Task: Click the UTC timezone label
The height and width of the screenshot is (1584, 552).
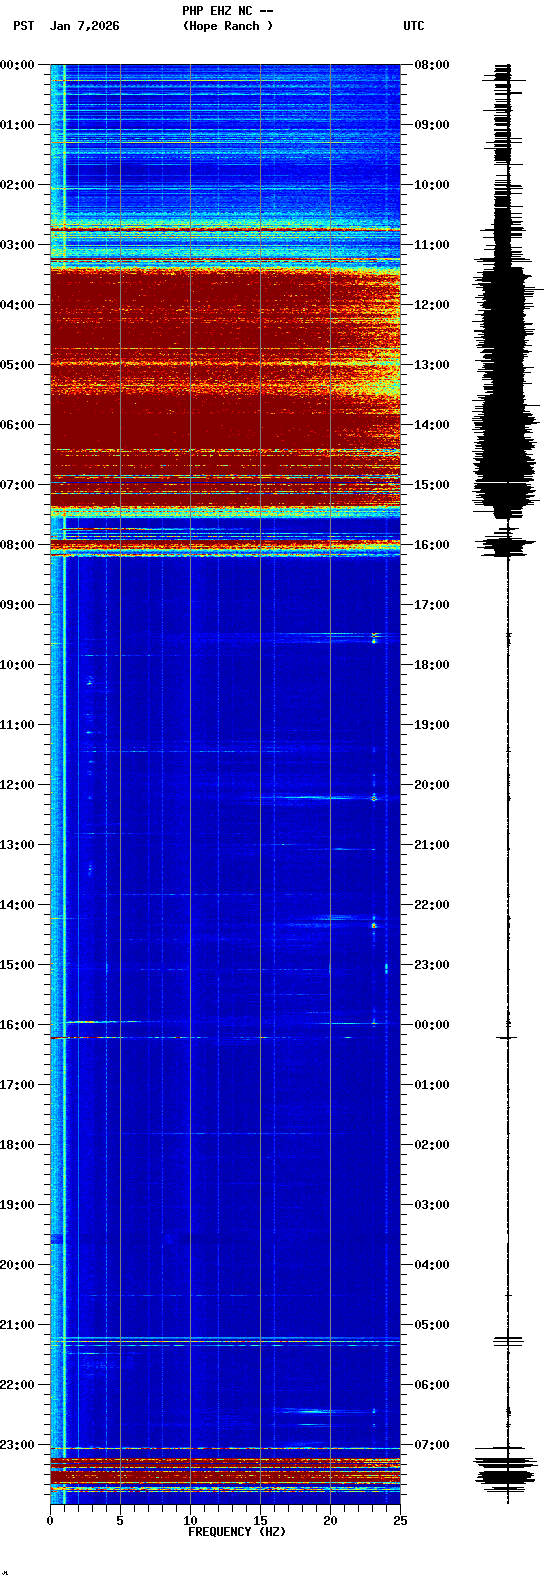Action: pos(414,26)
